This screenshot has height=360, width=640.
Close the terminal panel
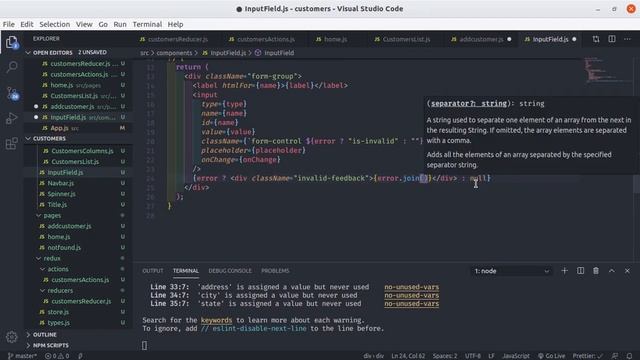click(627, 271)
